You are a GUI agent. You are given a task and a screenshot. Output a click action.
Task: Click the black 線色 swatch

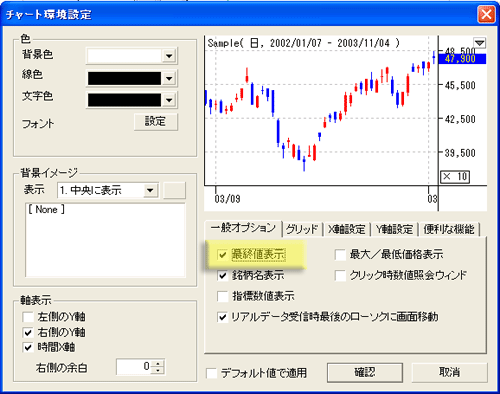tap(125, 79)
